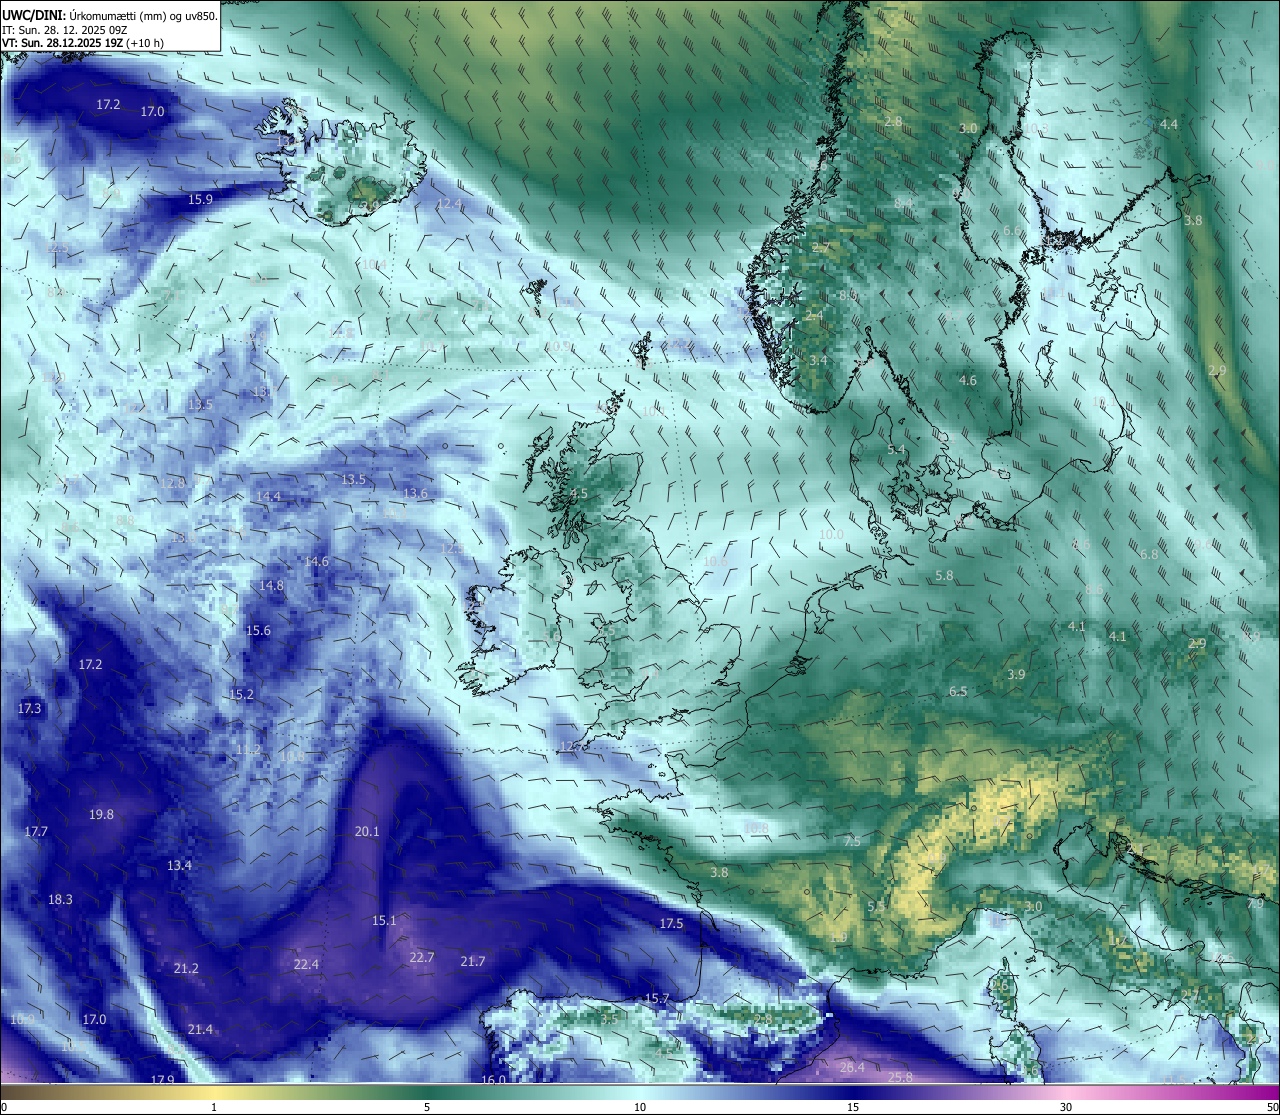
Task: Click the 20.1 value label
Action: click(367, 831)
